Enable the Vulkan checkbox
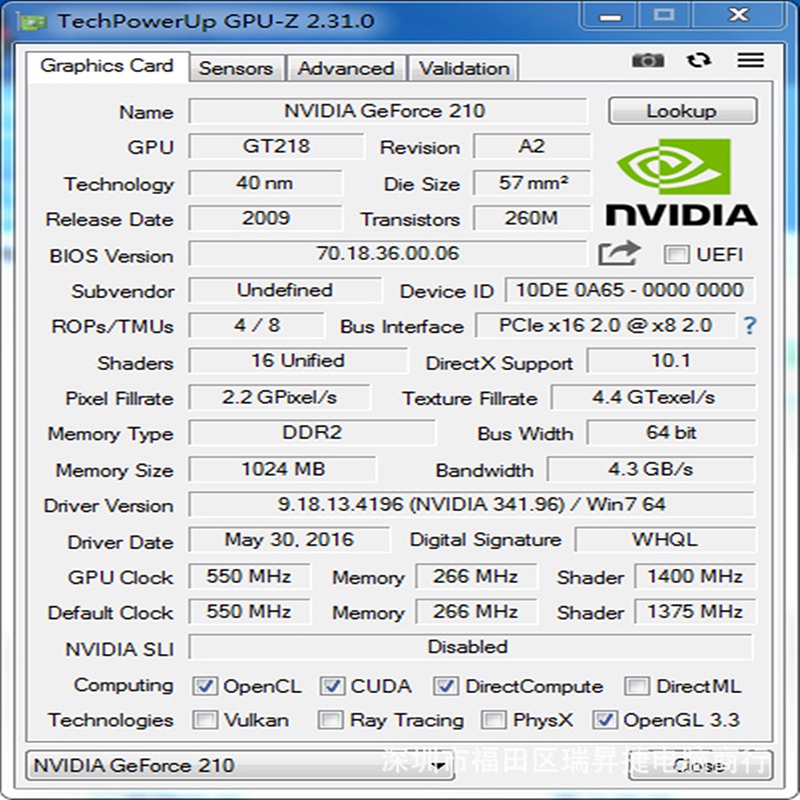The image size is (800, 800). 204,721
